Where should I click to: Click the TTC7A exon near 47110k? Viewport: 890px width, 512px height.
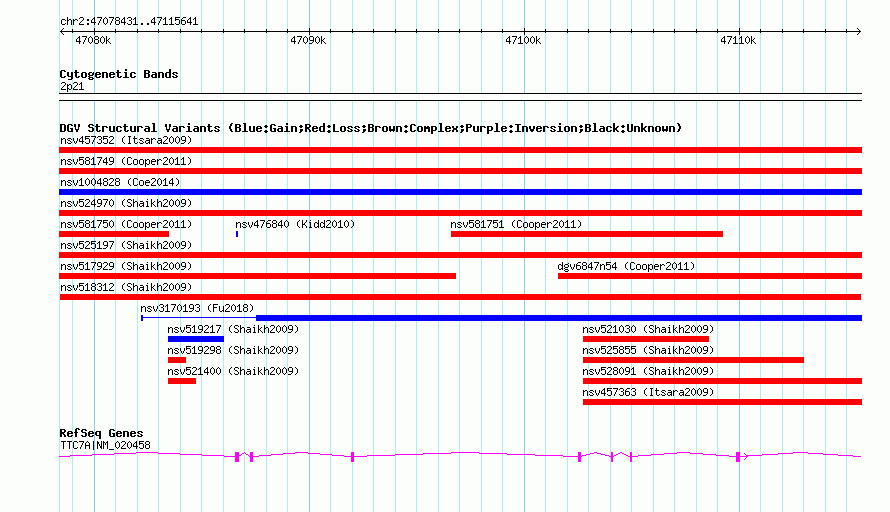738,457
